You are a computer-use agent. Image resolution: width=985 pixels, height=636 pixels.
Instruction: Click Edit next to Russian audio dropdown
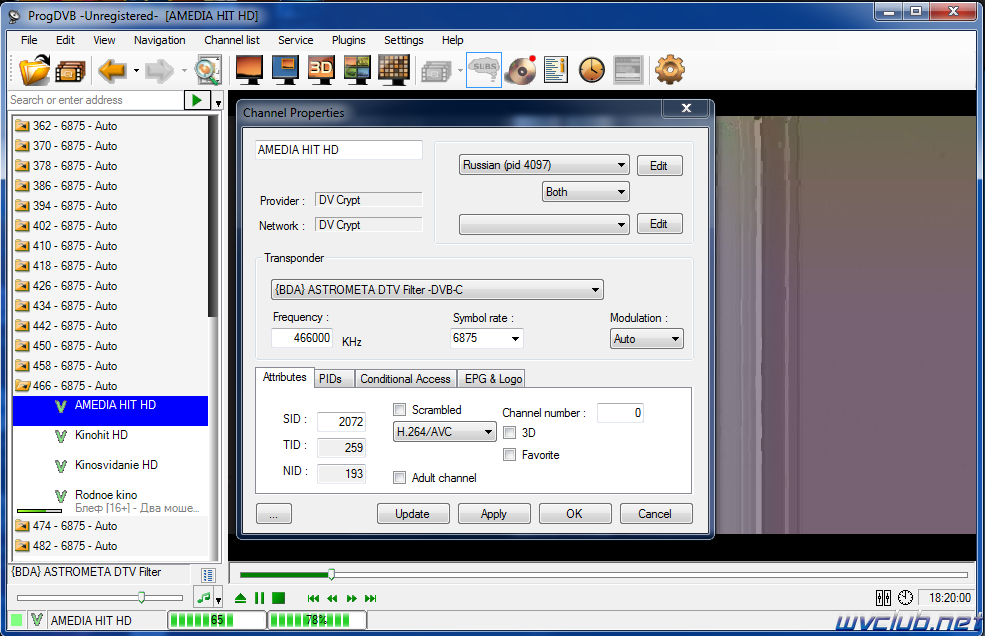[659, 165]
